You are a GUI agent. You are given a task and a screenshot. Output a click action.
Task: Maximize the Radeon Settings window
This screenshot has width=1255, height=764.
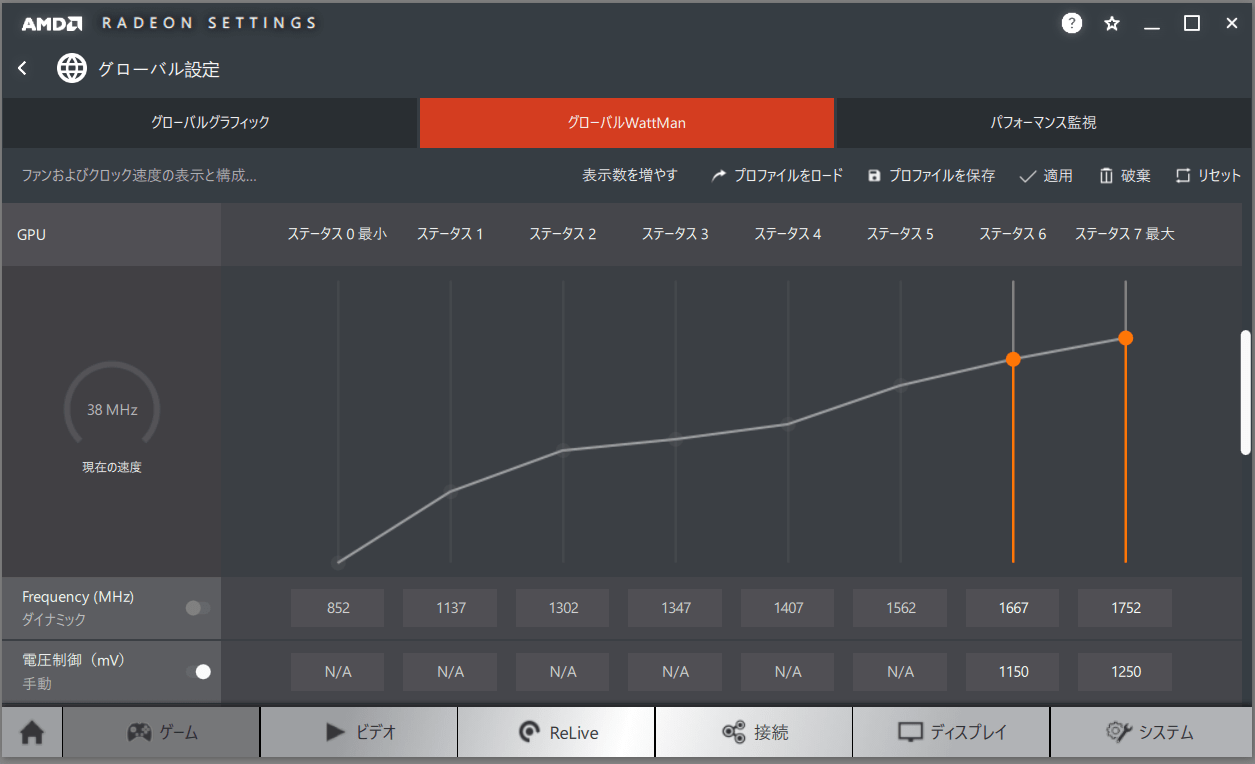[1192, 24]
